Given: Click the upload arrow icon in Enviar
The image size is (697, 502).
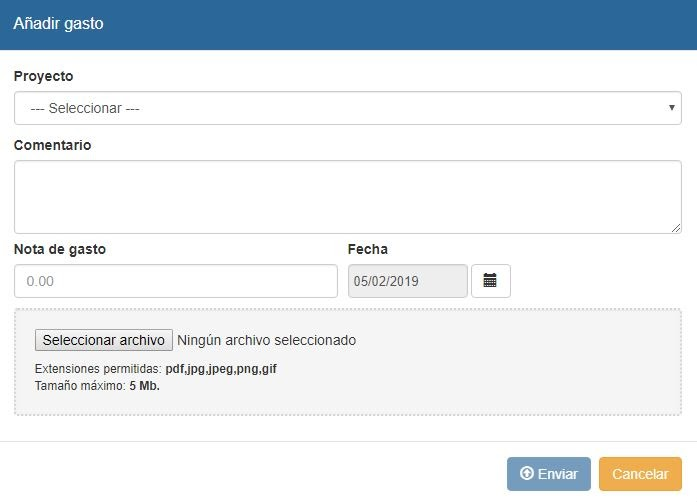Looking at the screenshot, I should 526,474.
